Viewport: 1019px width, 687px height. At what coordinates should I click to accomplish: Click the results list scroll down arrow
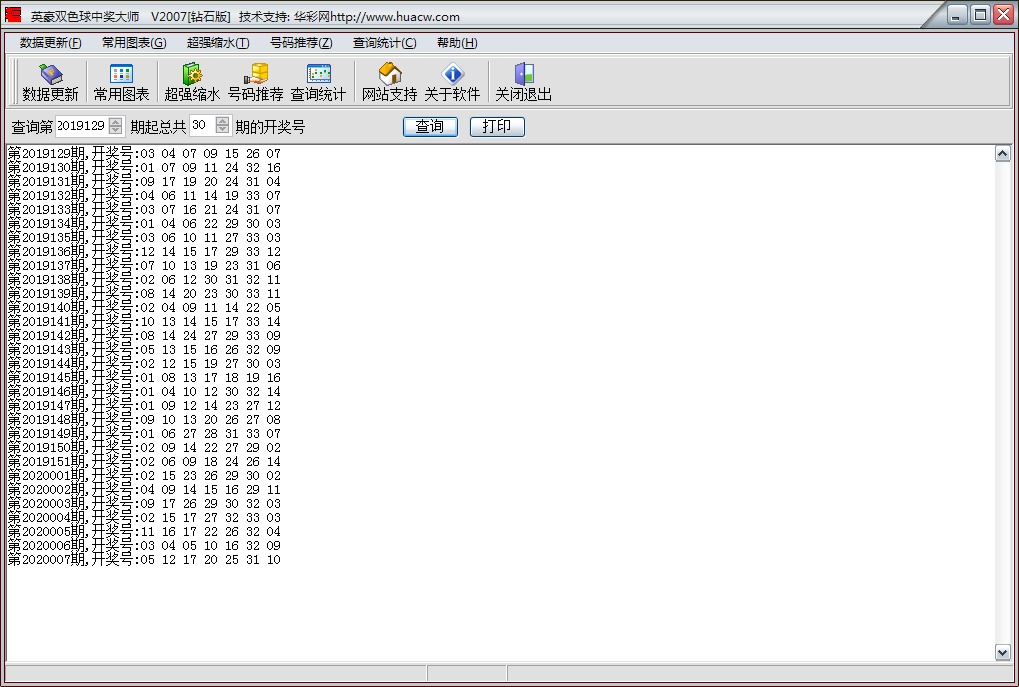(1003, 652)
